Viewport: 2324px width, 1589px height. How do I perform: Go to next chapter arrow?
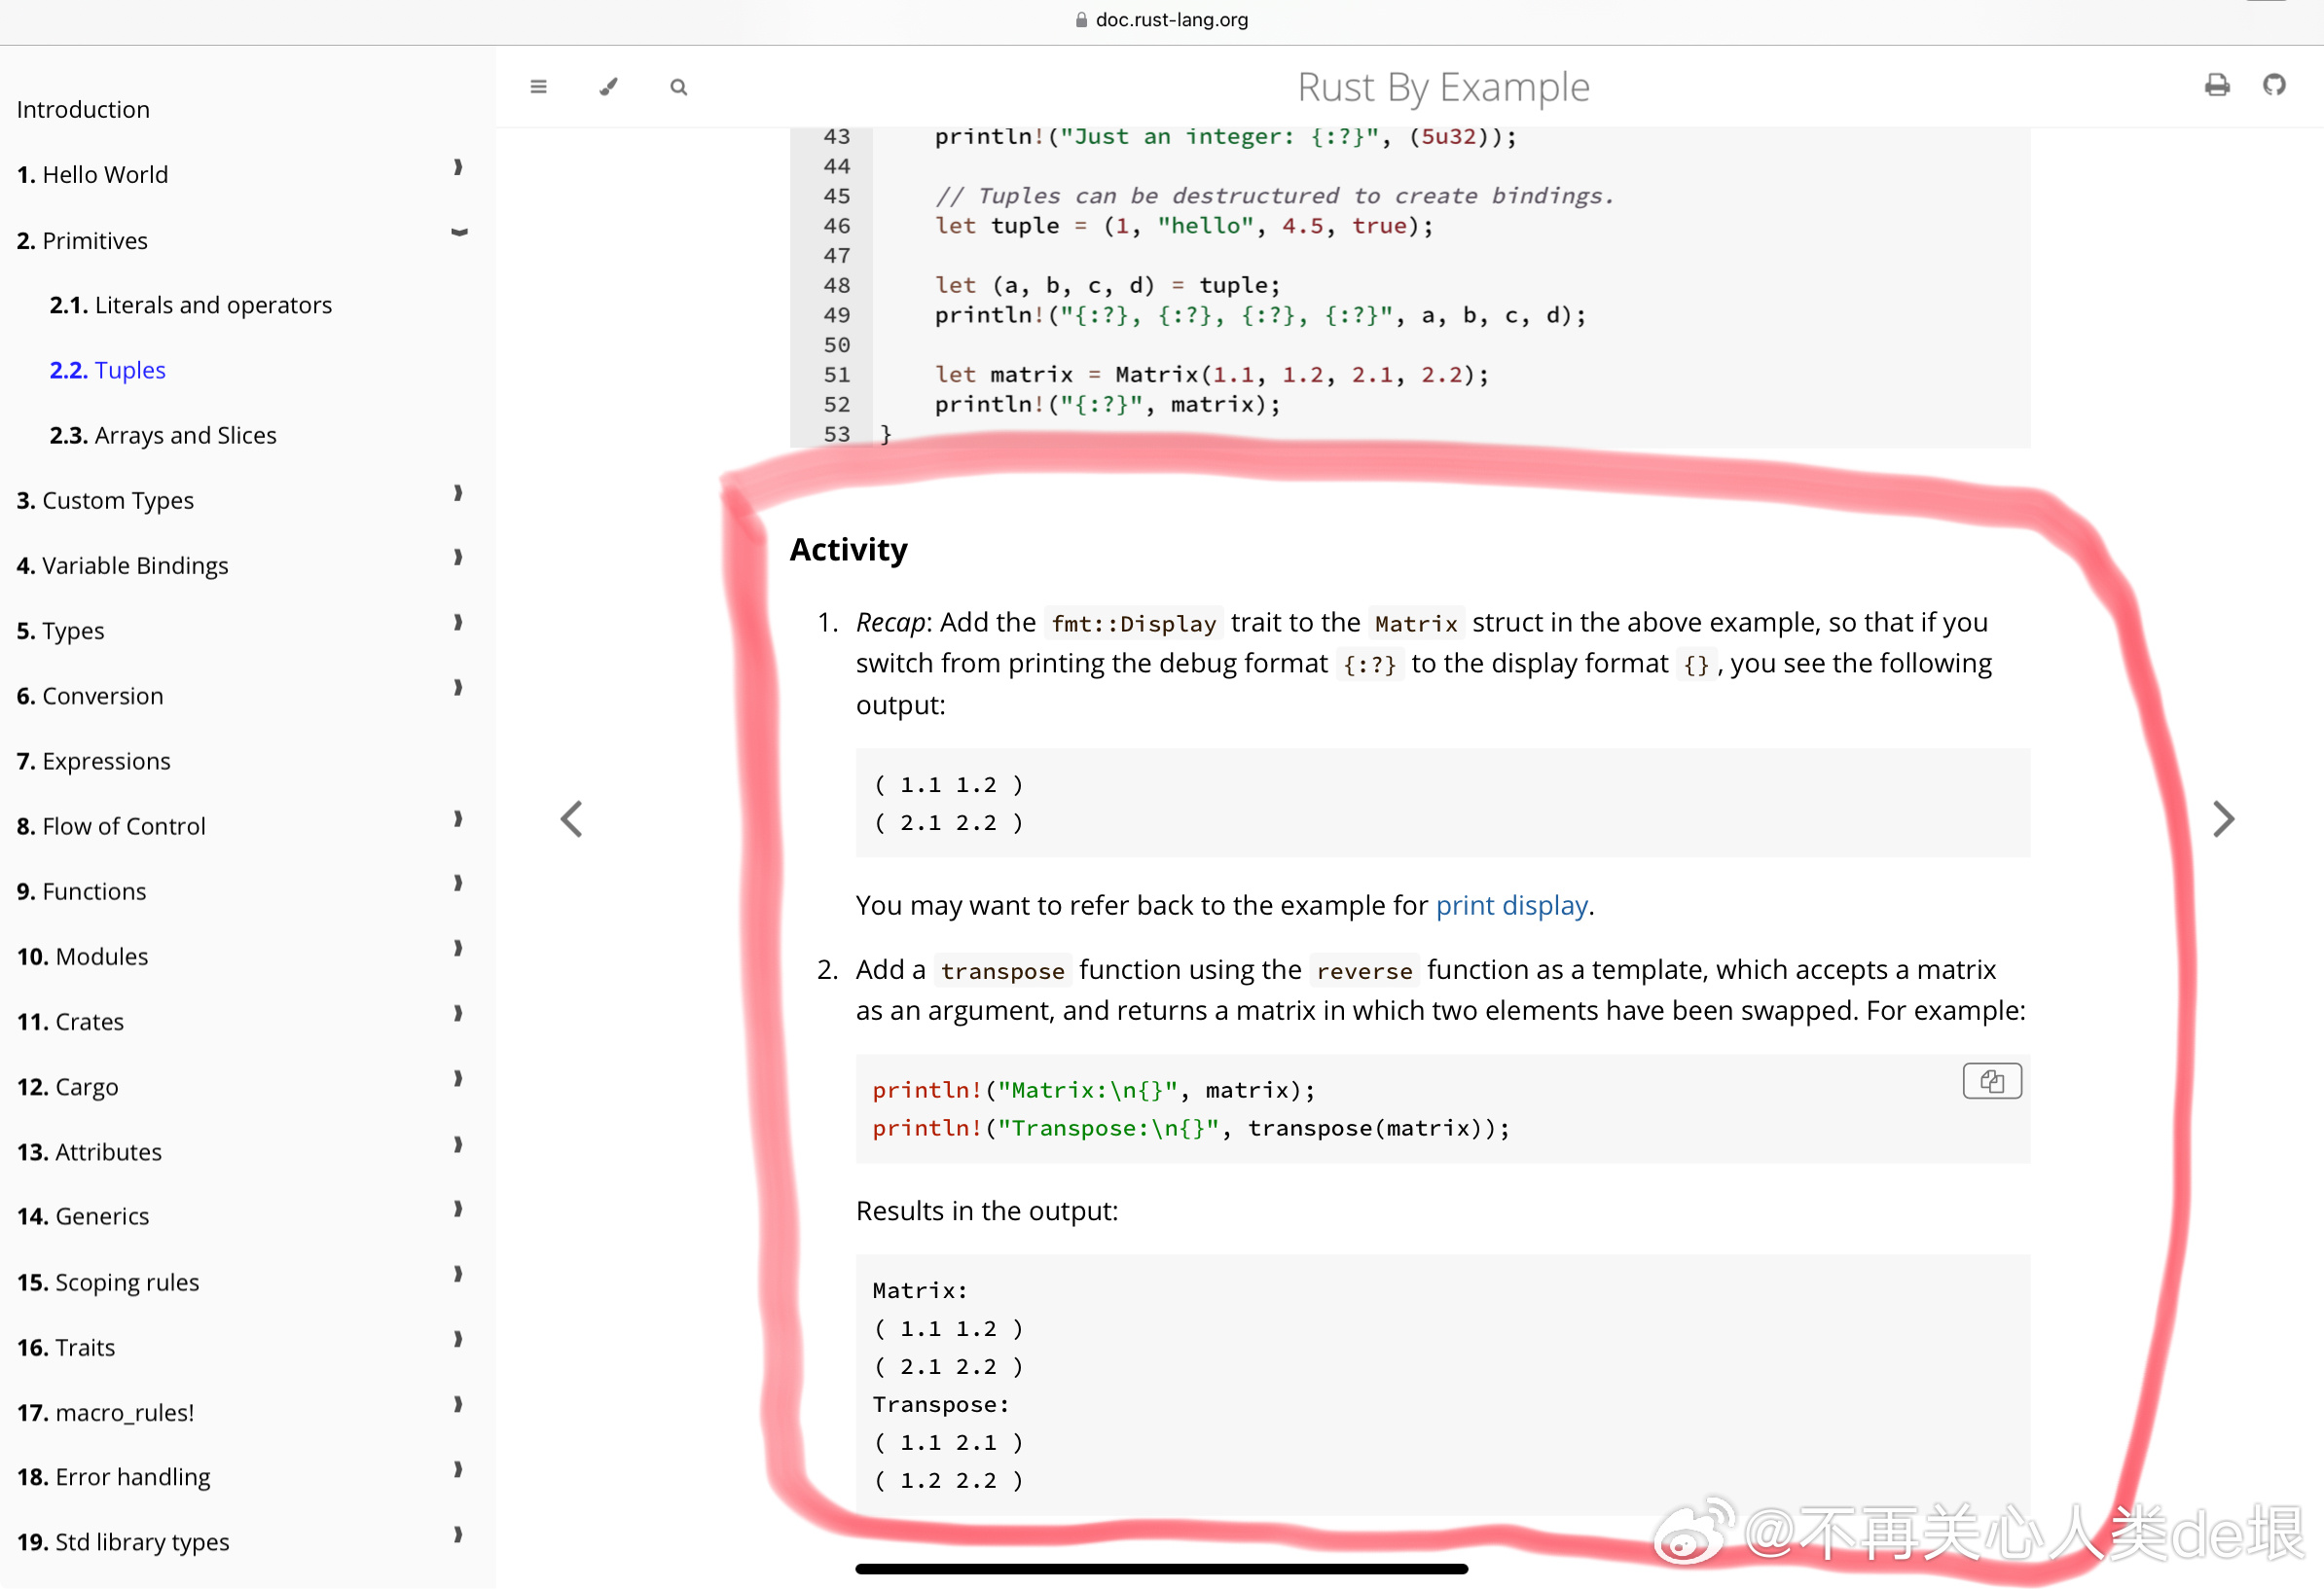point(2222,819)
